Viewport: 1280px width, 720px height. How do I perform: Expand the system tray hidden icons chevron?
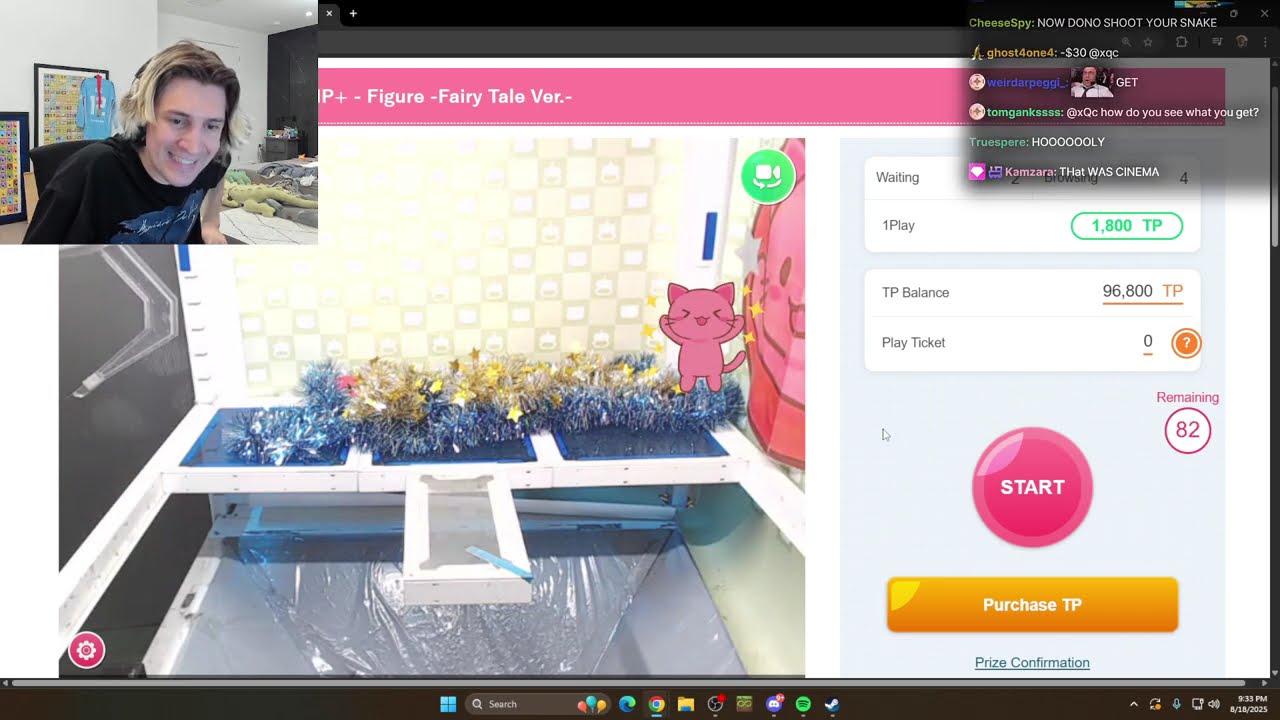pyautogui.click(x=1133, y=704)
